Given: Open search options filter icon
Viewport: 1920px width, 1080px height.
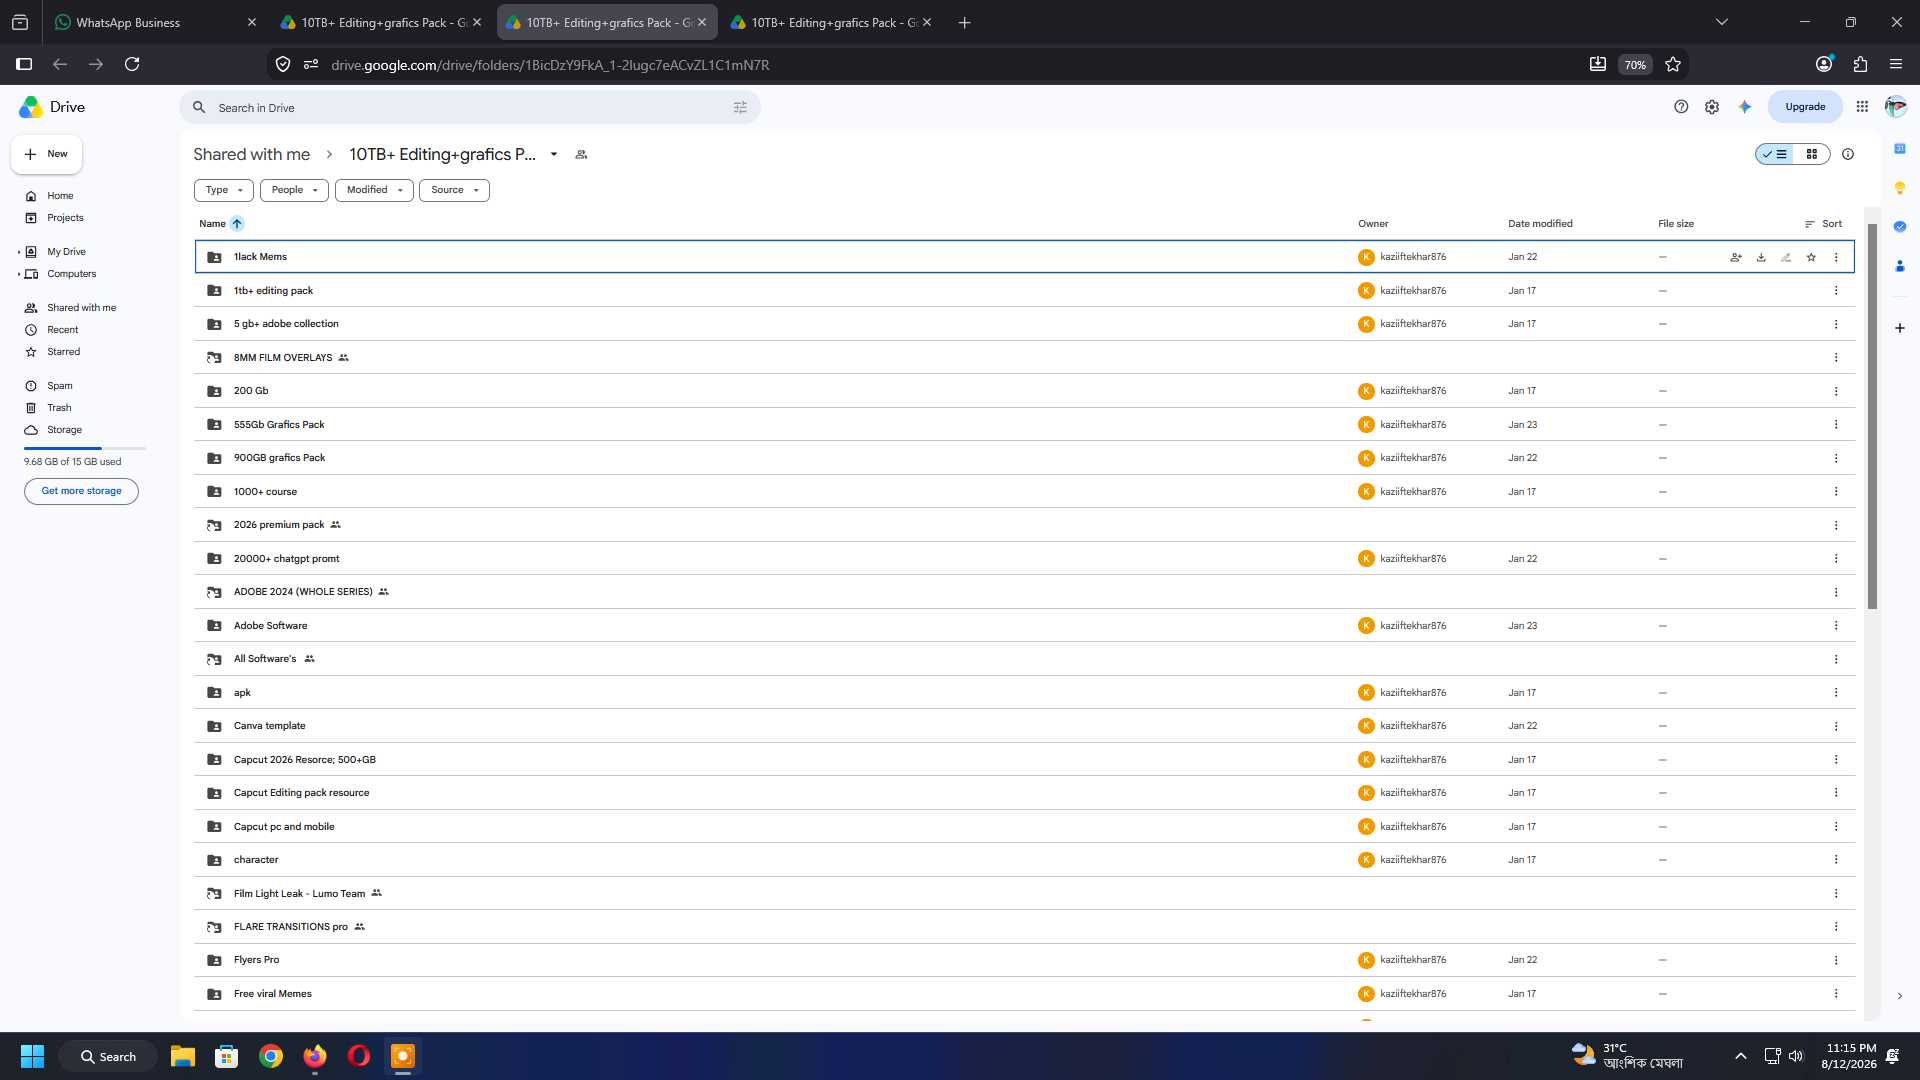Looking at the screenshot, I should tap(740, 108).
